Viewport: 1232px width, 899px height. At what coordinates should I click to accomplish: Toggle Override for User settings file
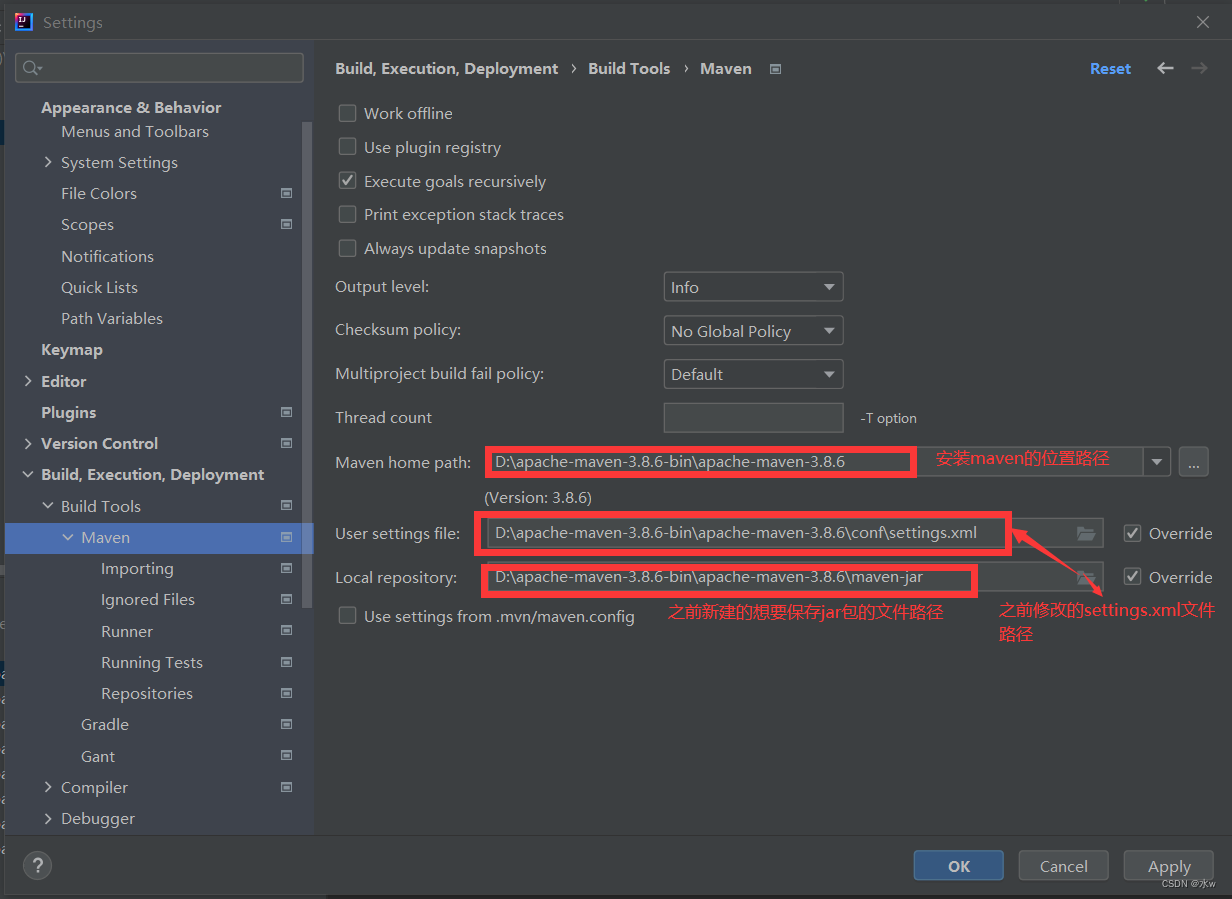tap(1132, 533)
